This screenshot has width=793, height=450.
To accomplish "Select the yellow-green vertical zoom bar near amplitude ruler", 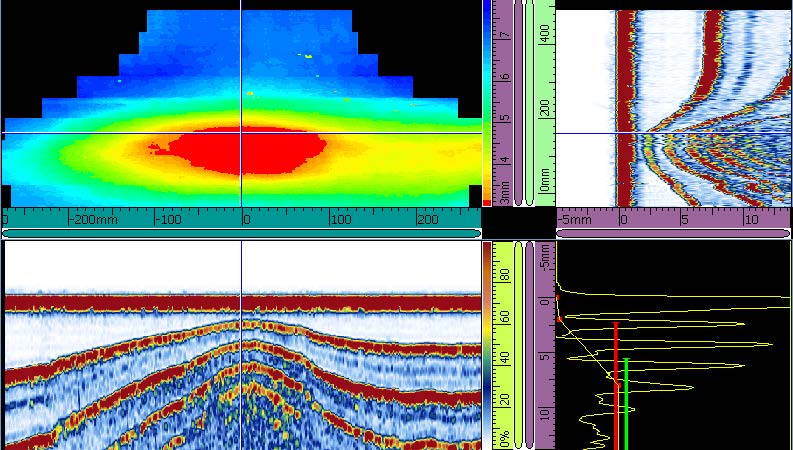I will (x=518, y=345).
